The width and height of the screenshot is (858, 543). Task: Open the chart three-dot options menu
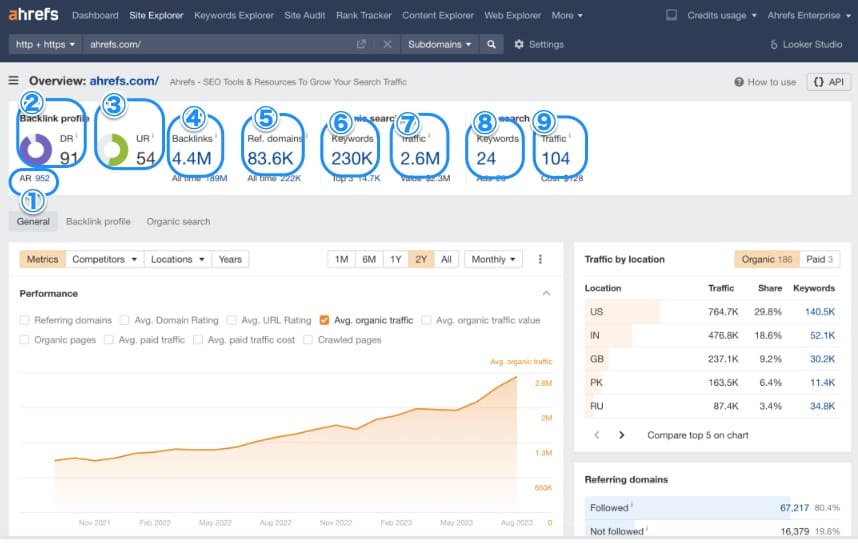pos(540,259)
